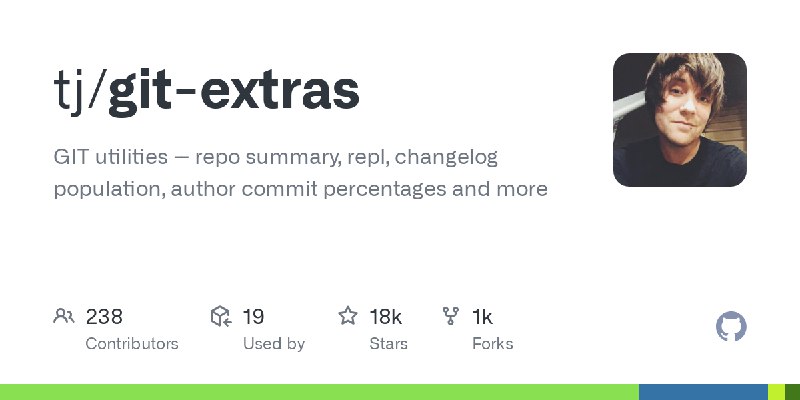Click the contributors people icon

pos(64,316)
